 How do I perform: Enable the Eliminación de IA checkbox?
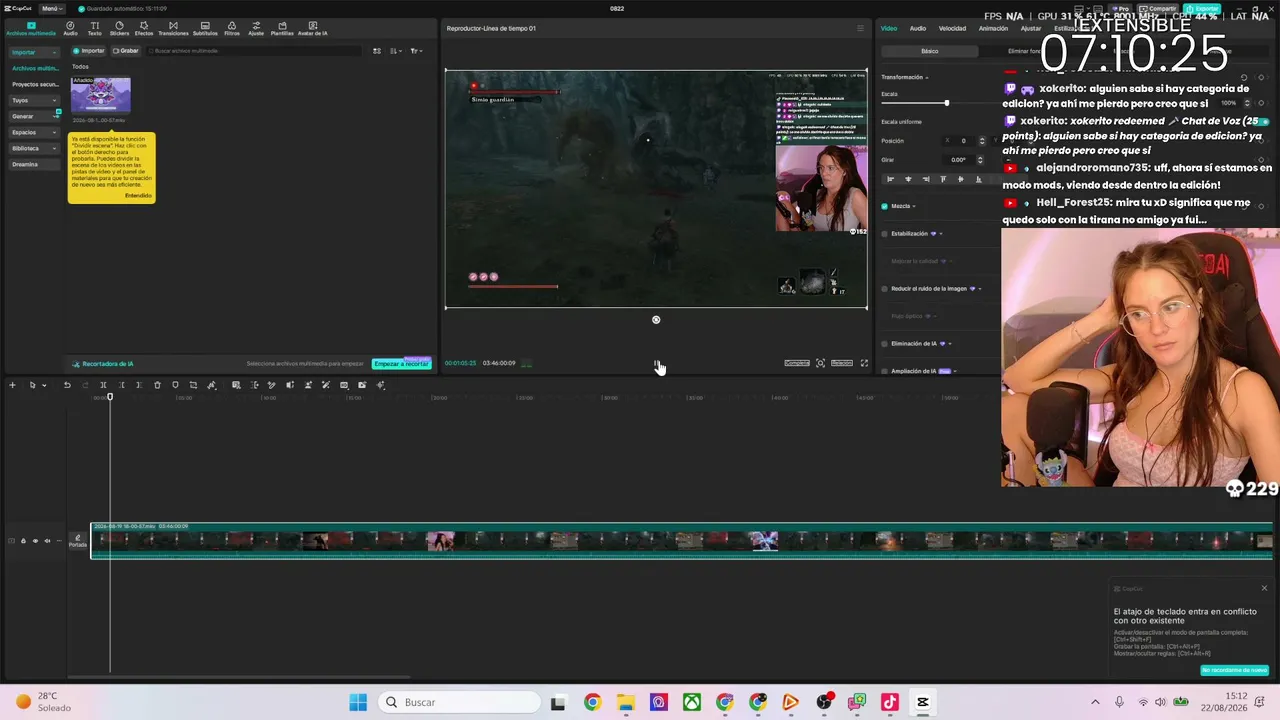point(884,344)
